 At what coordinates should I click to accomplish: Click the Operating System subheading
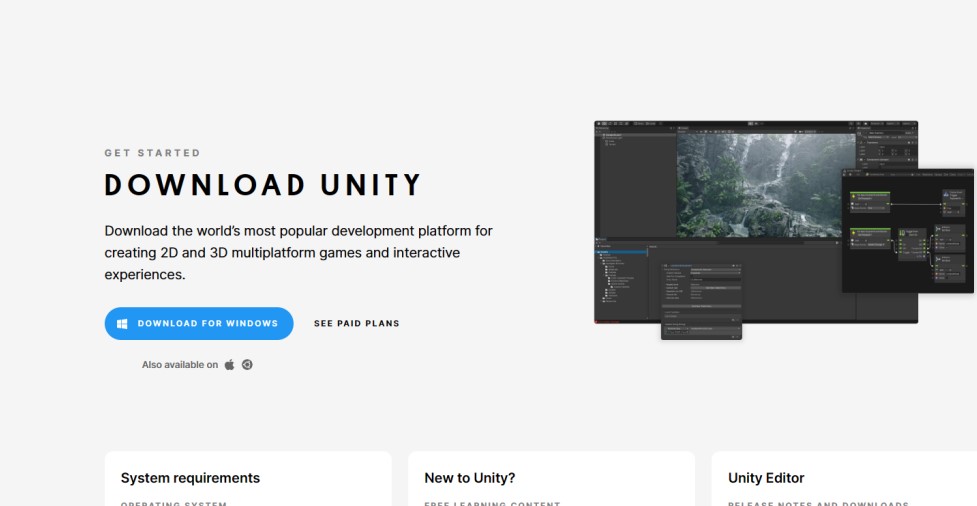click(x=174, y=503)
